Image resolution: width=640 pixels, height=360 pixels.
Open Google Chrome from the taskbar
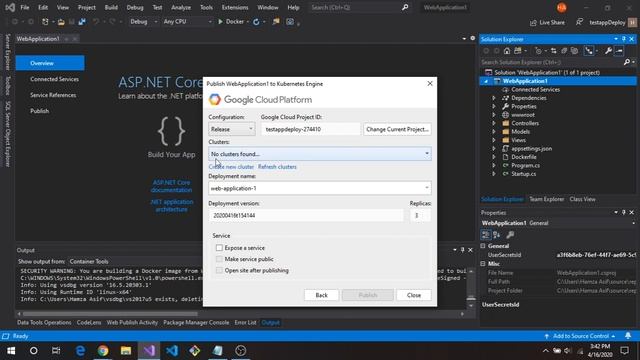click(103, 351)
